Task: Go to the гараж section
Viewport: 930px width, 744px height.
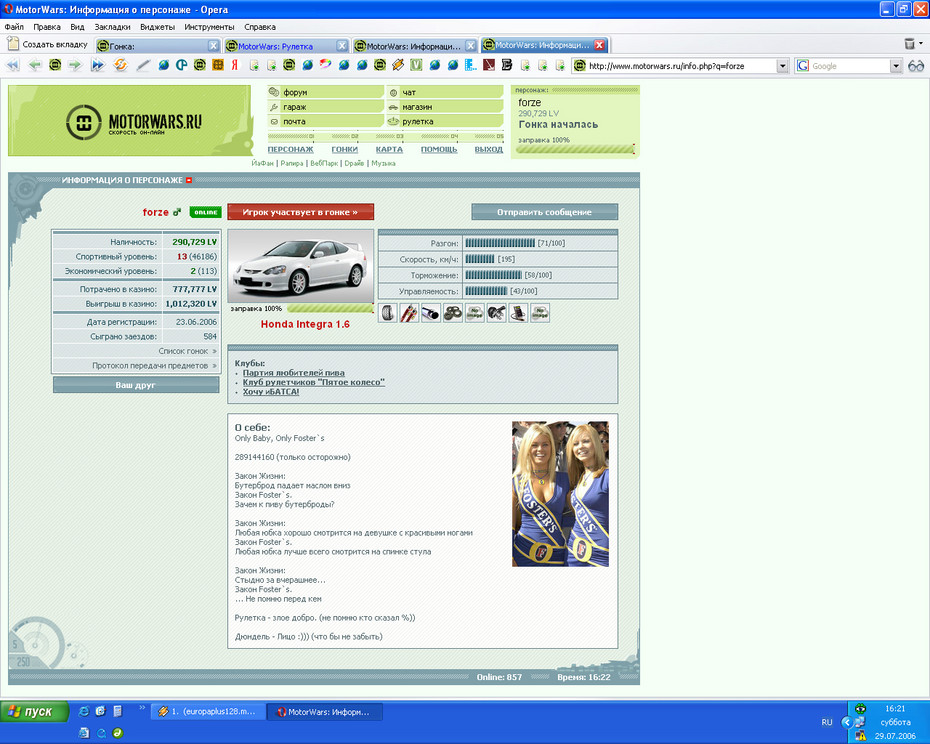Action: 326,107
